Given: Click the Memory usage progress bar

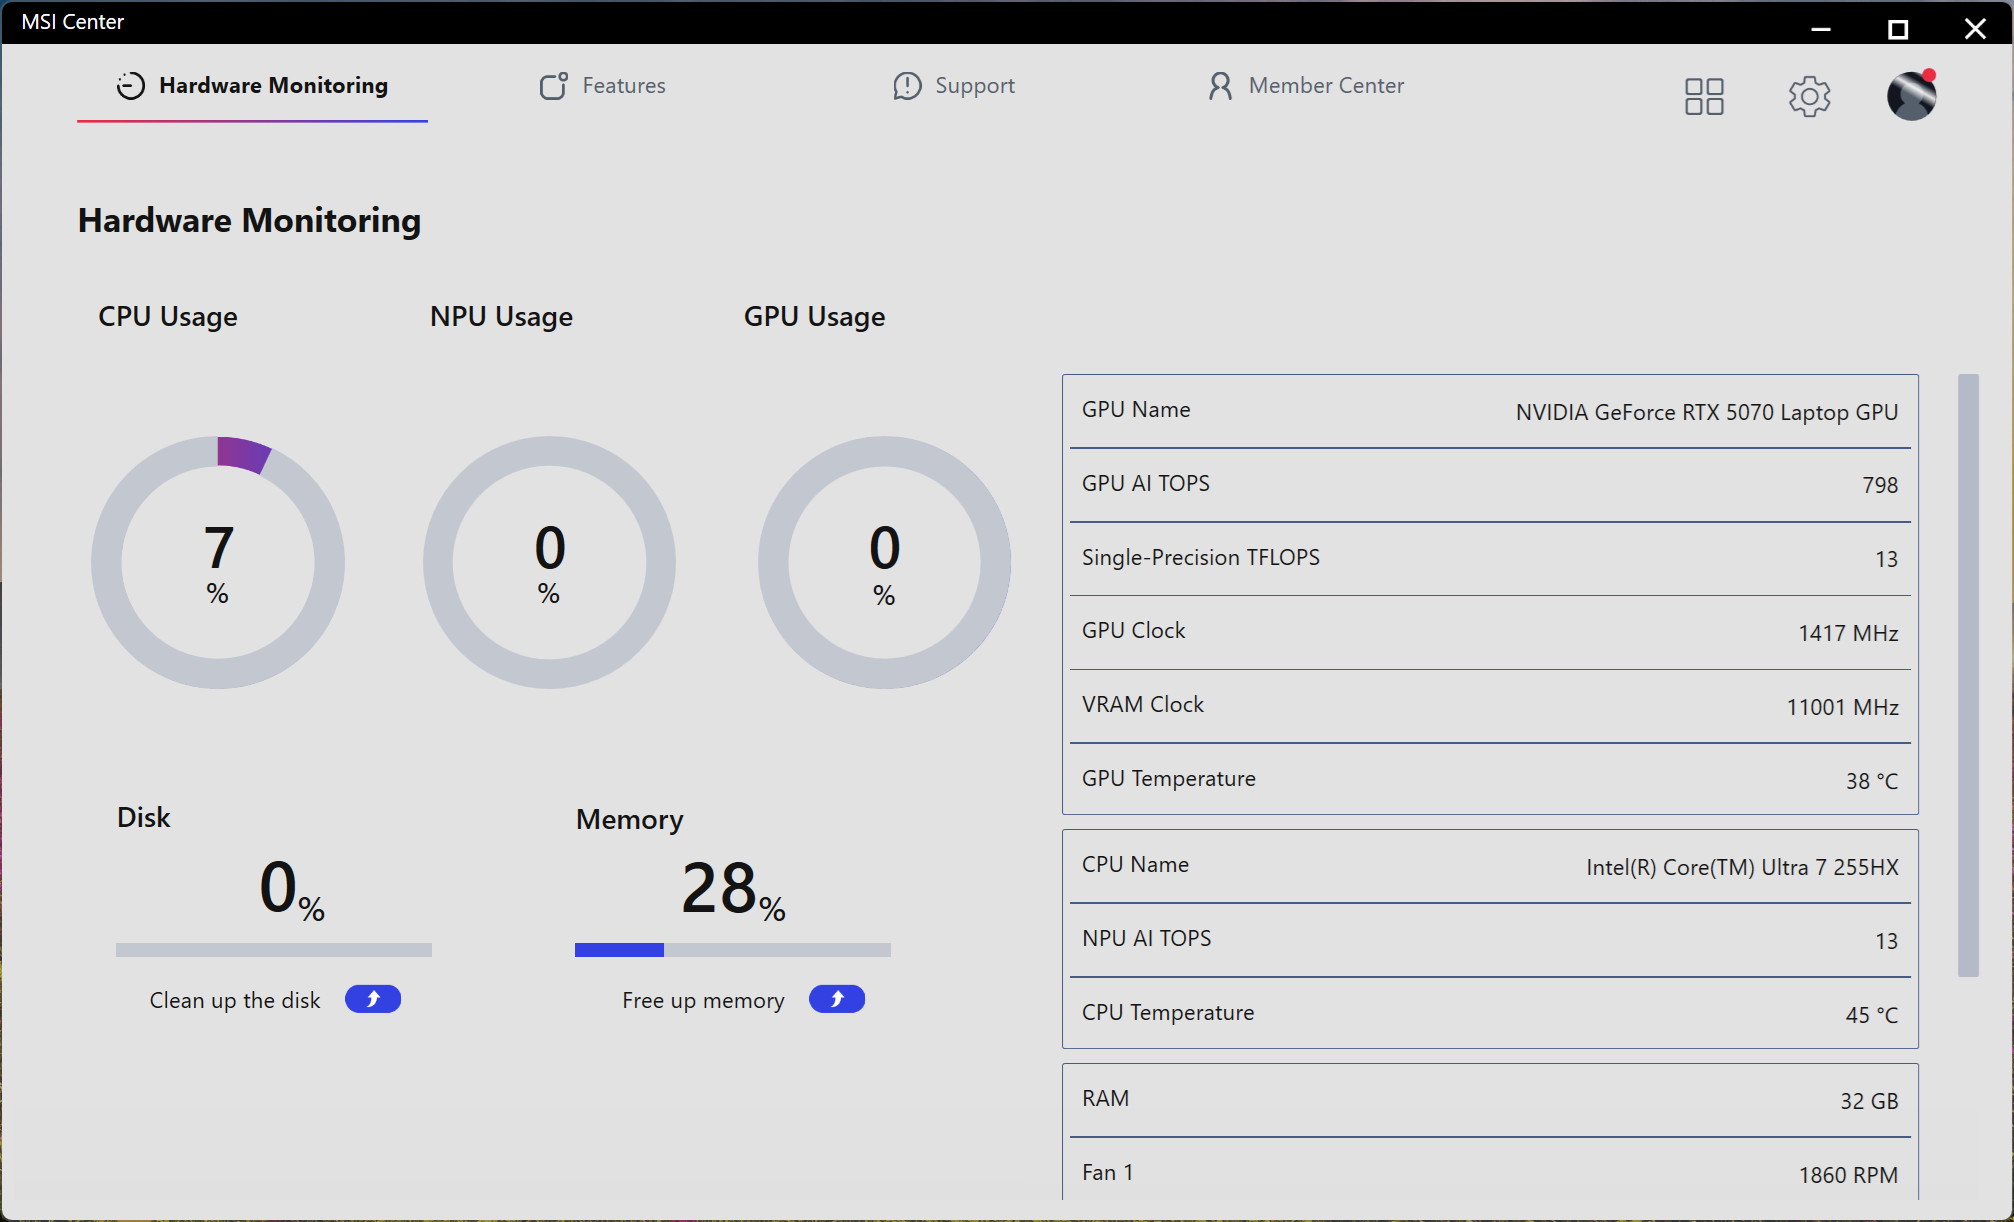Looking at the screenshot, I should [732, 950].
